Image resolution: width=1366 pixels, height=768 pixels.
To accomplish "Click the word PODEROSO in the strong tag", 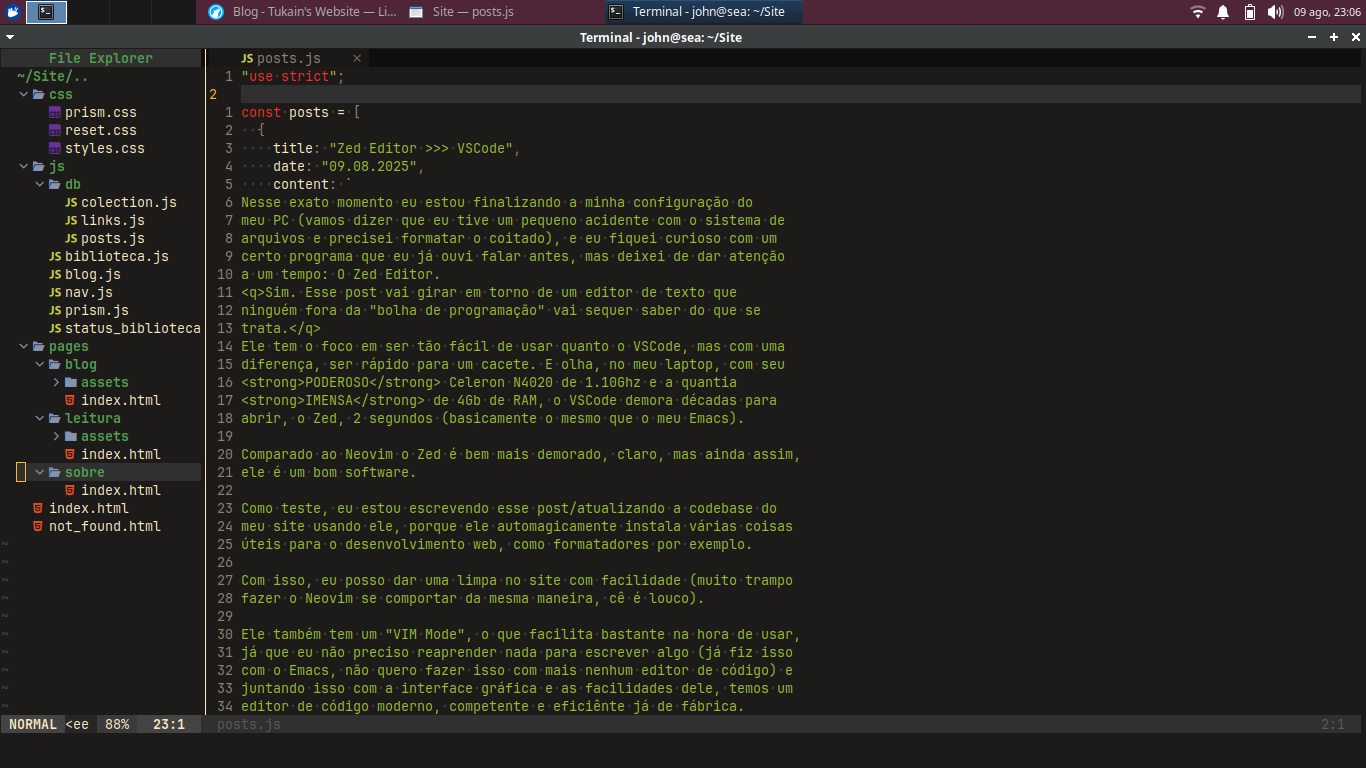I will (x=337, y=382).
